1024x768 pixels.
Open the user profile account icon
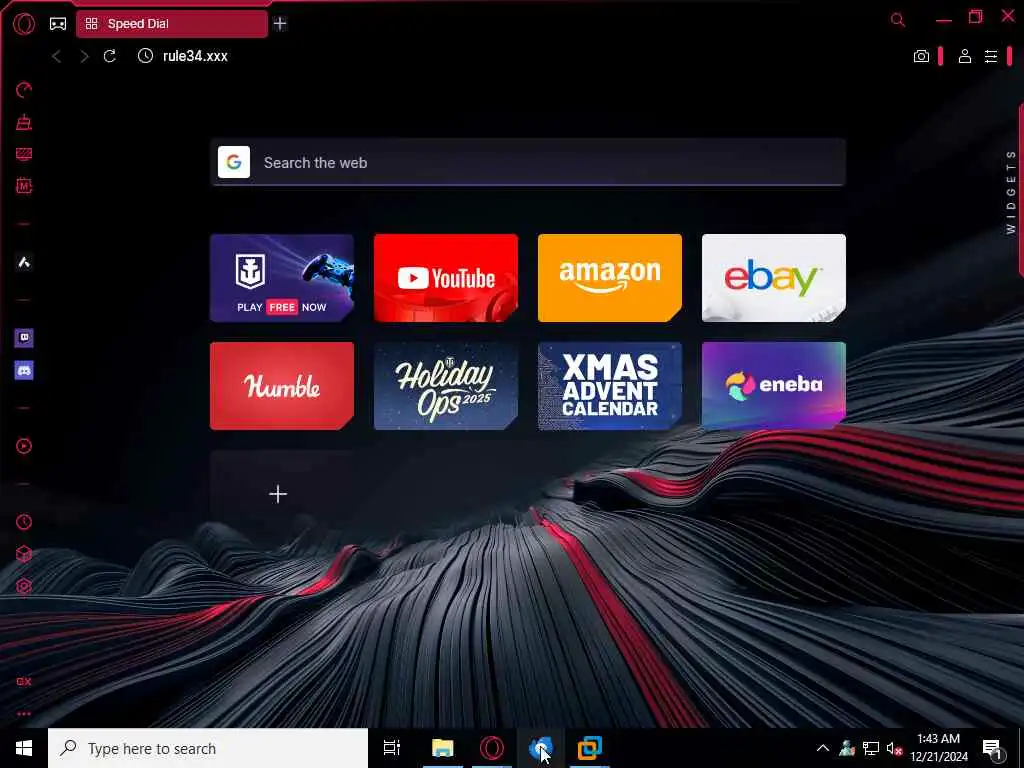pyautogui.click(x=965, y=56)
